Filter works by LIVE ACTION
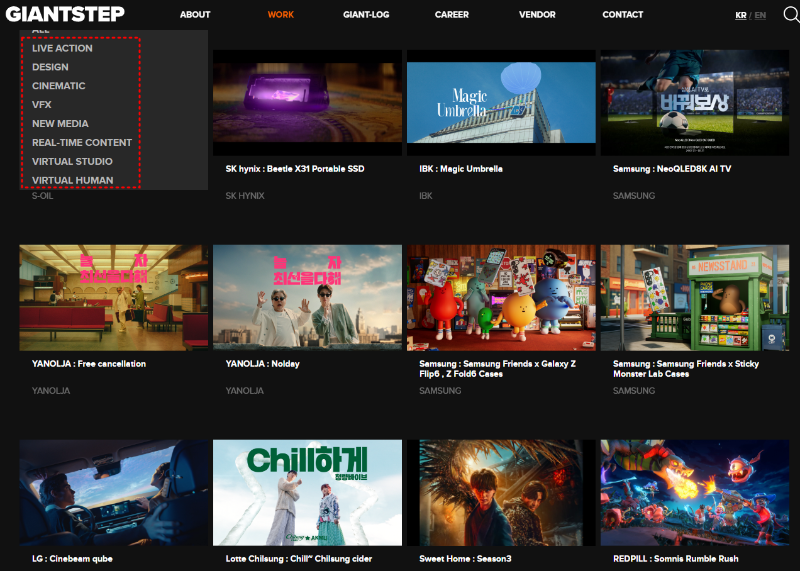 62,48
